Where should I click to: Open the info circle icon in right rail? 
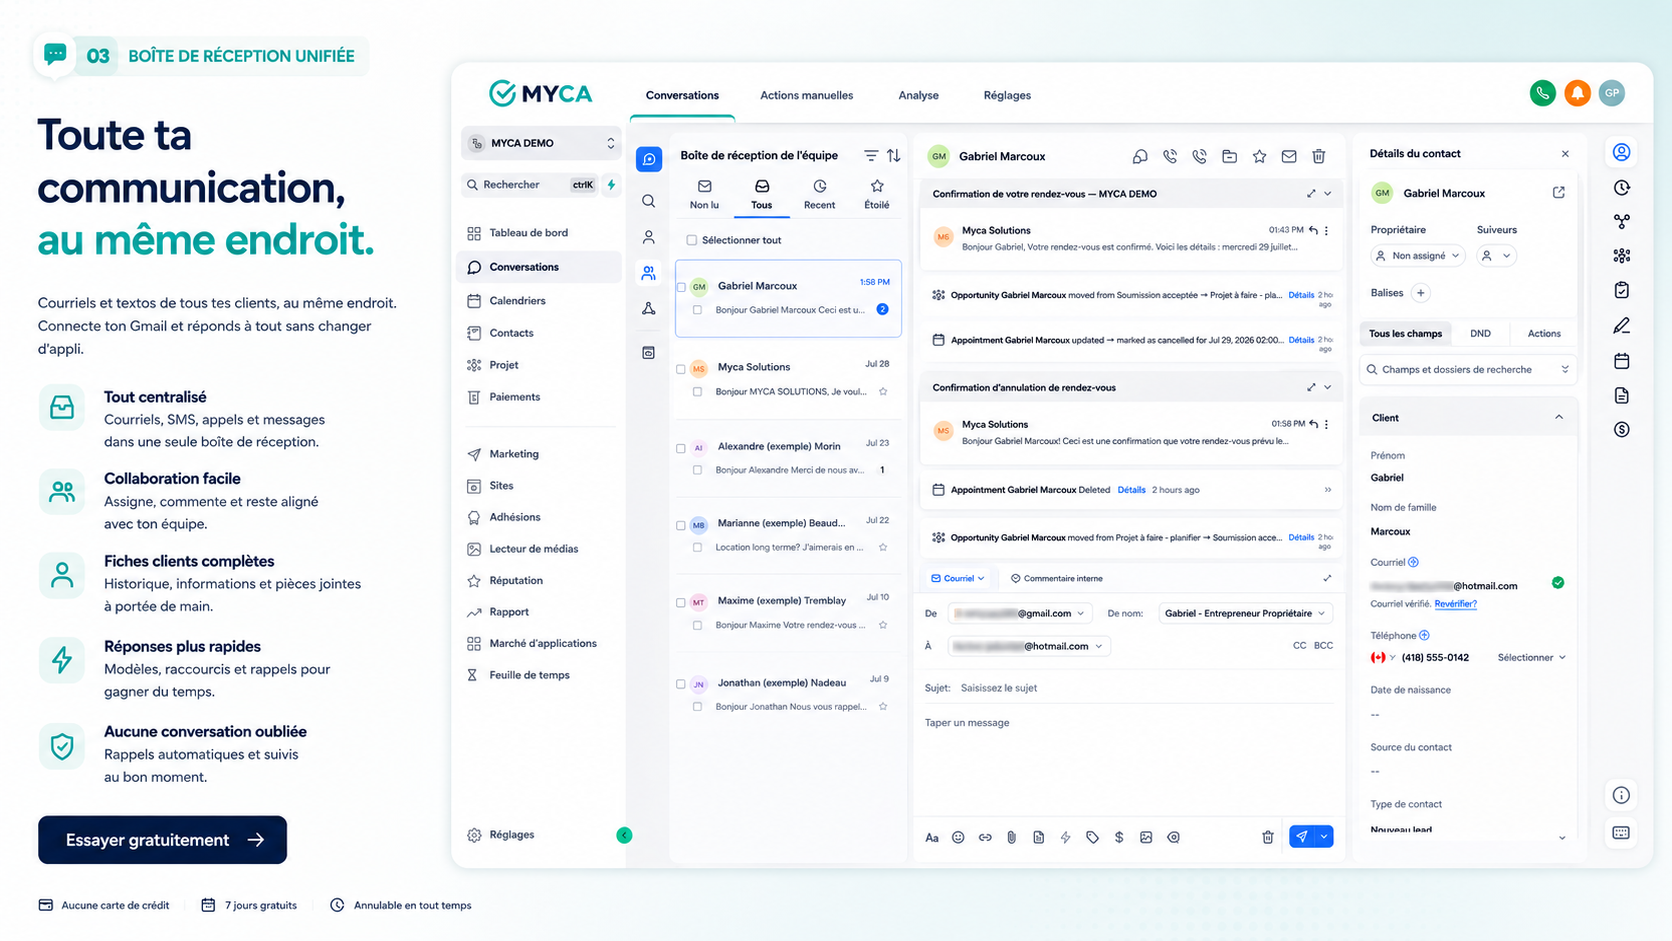pyautogui.click(x=1621, y=795)
